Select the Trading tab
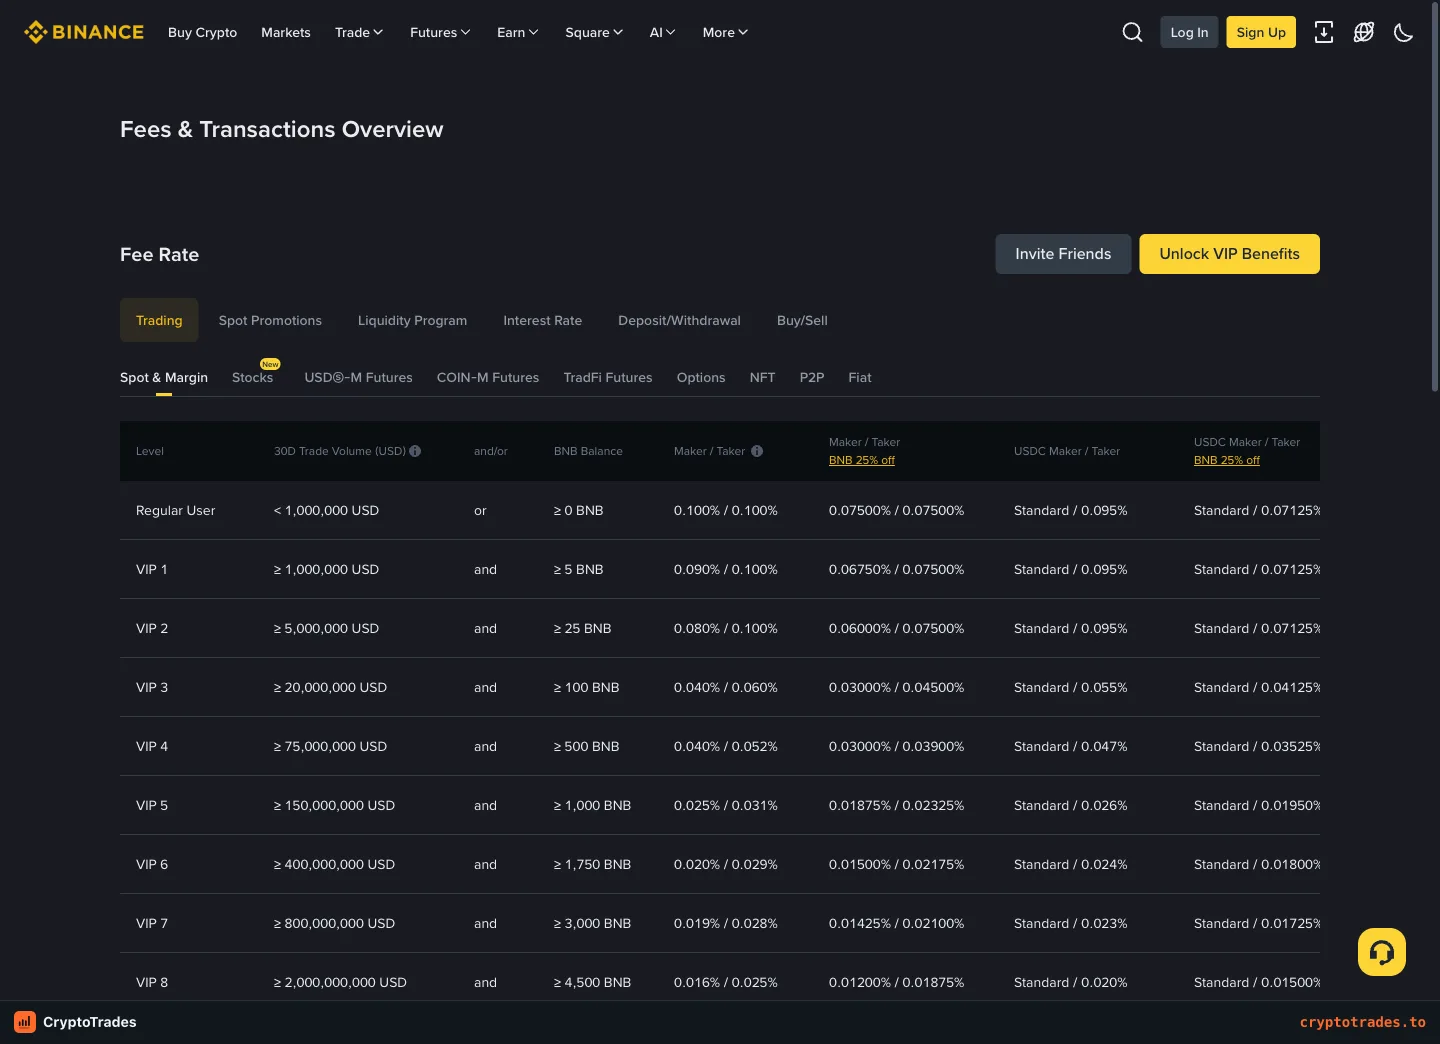The height and width of the screenshot is (1044, 1440). pos(159,320)
